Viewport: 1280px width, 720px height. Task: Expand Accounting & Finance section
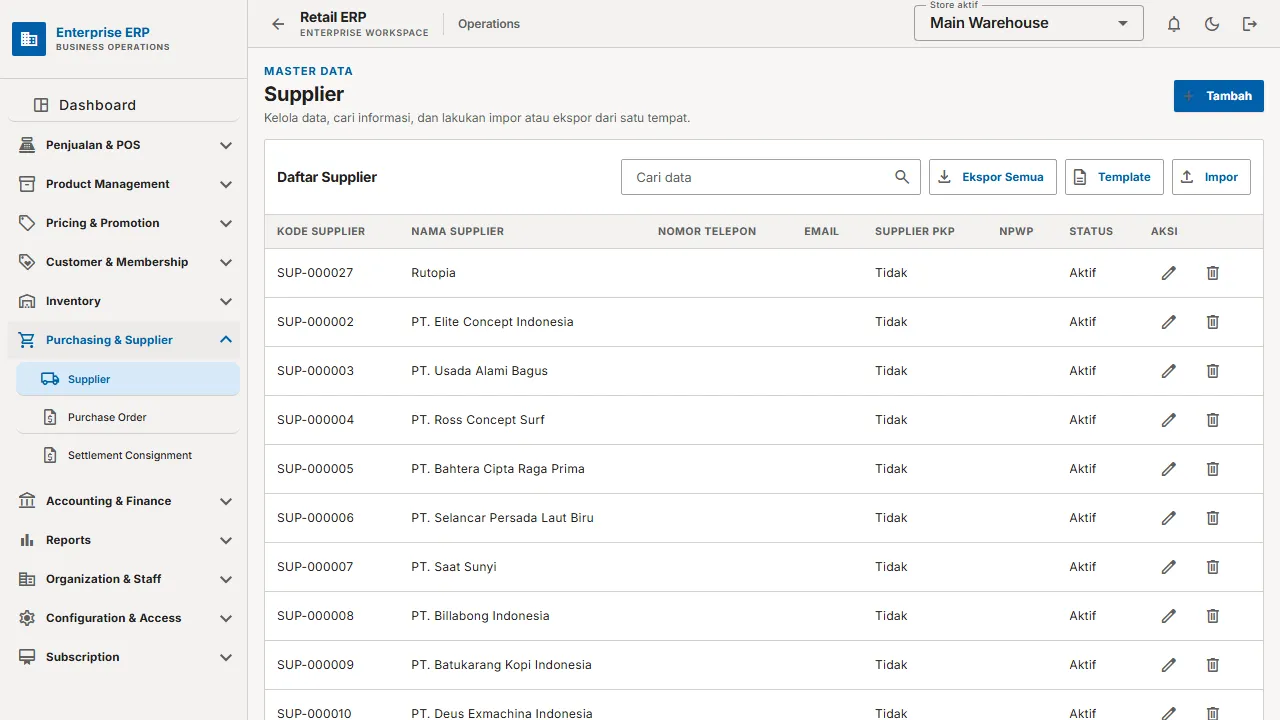(x=125, y=501)
